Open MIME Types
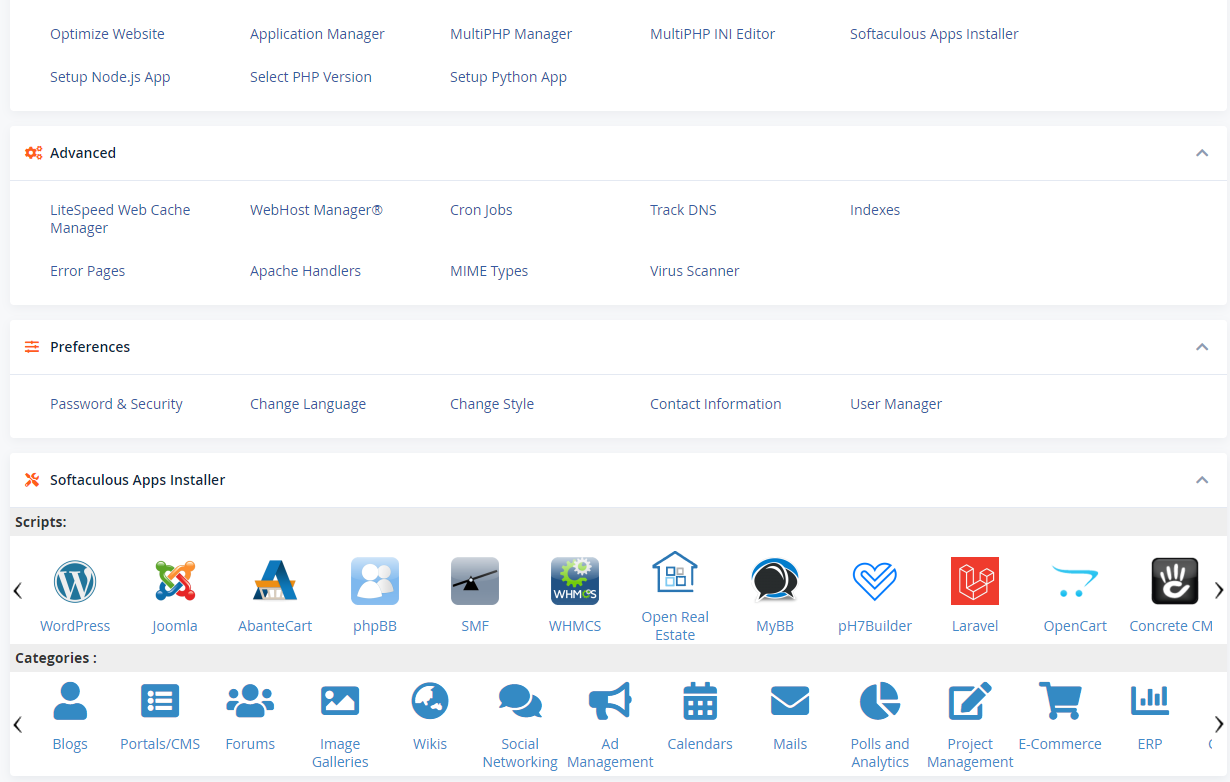Viewport: 1230px width, 782px height. point(489,271)
